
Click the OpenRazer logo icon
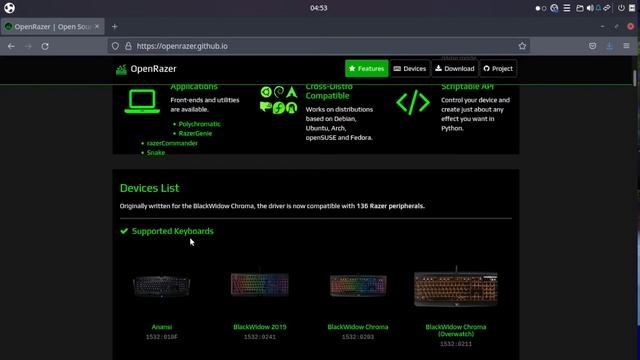pyautogui.click(x=121, y=69)
